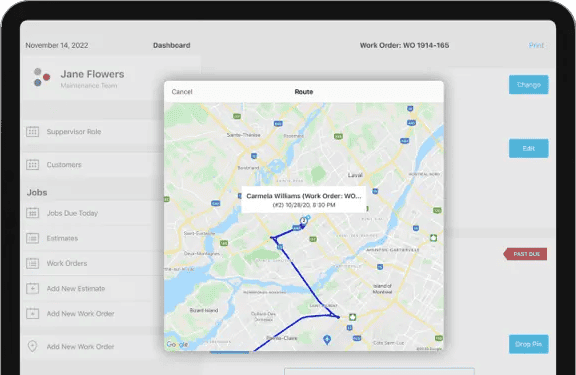The height and width of the screenshot is (375, 576).
Task: Click the Google logo on map
Action: tap(177, 344)
